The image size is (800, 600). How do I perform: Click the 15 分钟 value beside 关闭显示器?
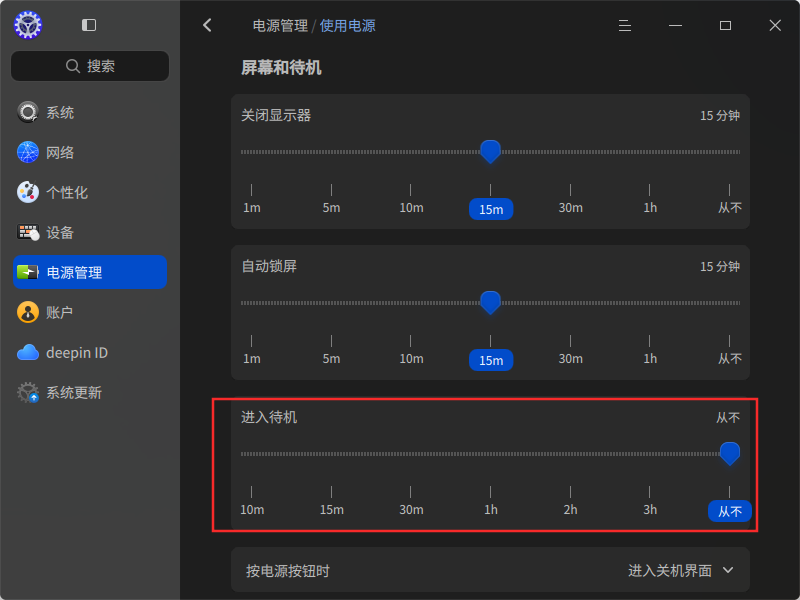(720, 116)
